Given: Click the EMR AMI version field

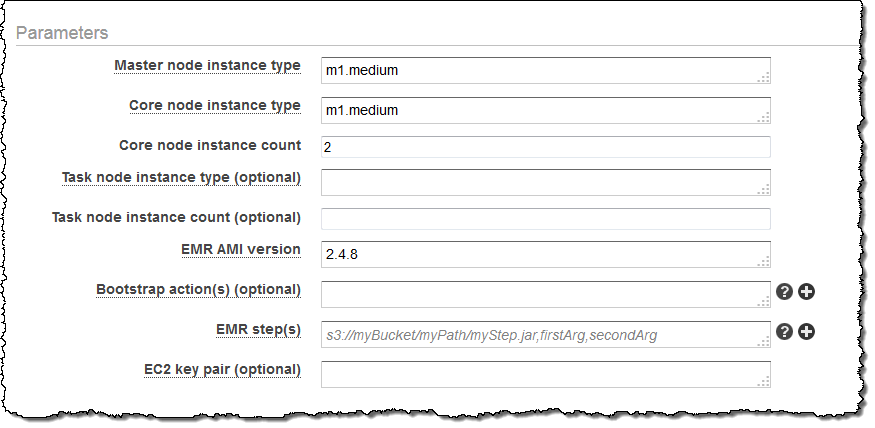Looking at the screenshot, I should (545, 254).
